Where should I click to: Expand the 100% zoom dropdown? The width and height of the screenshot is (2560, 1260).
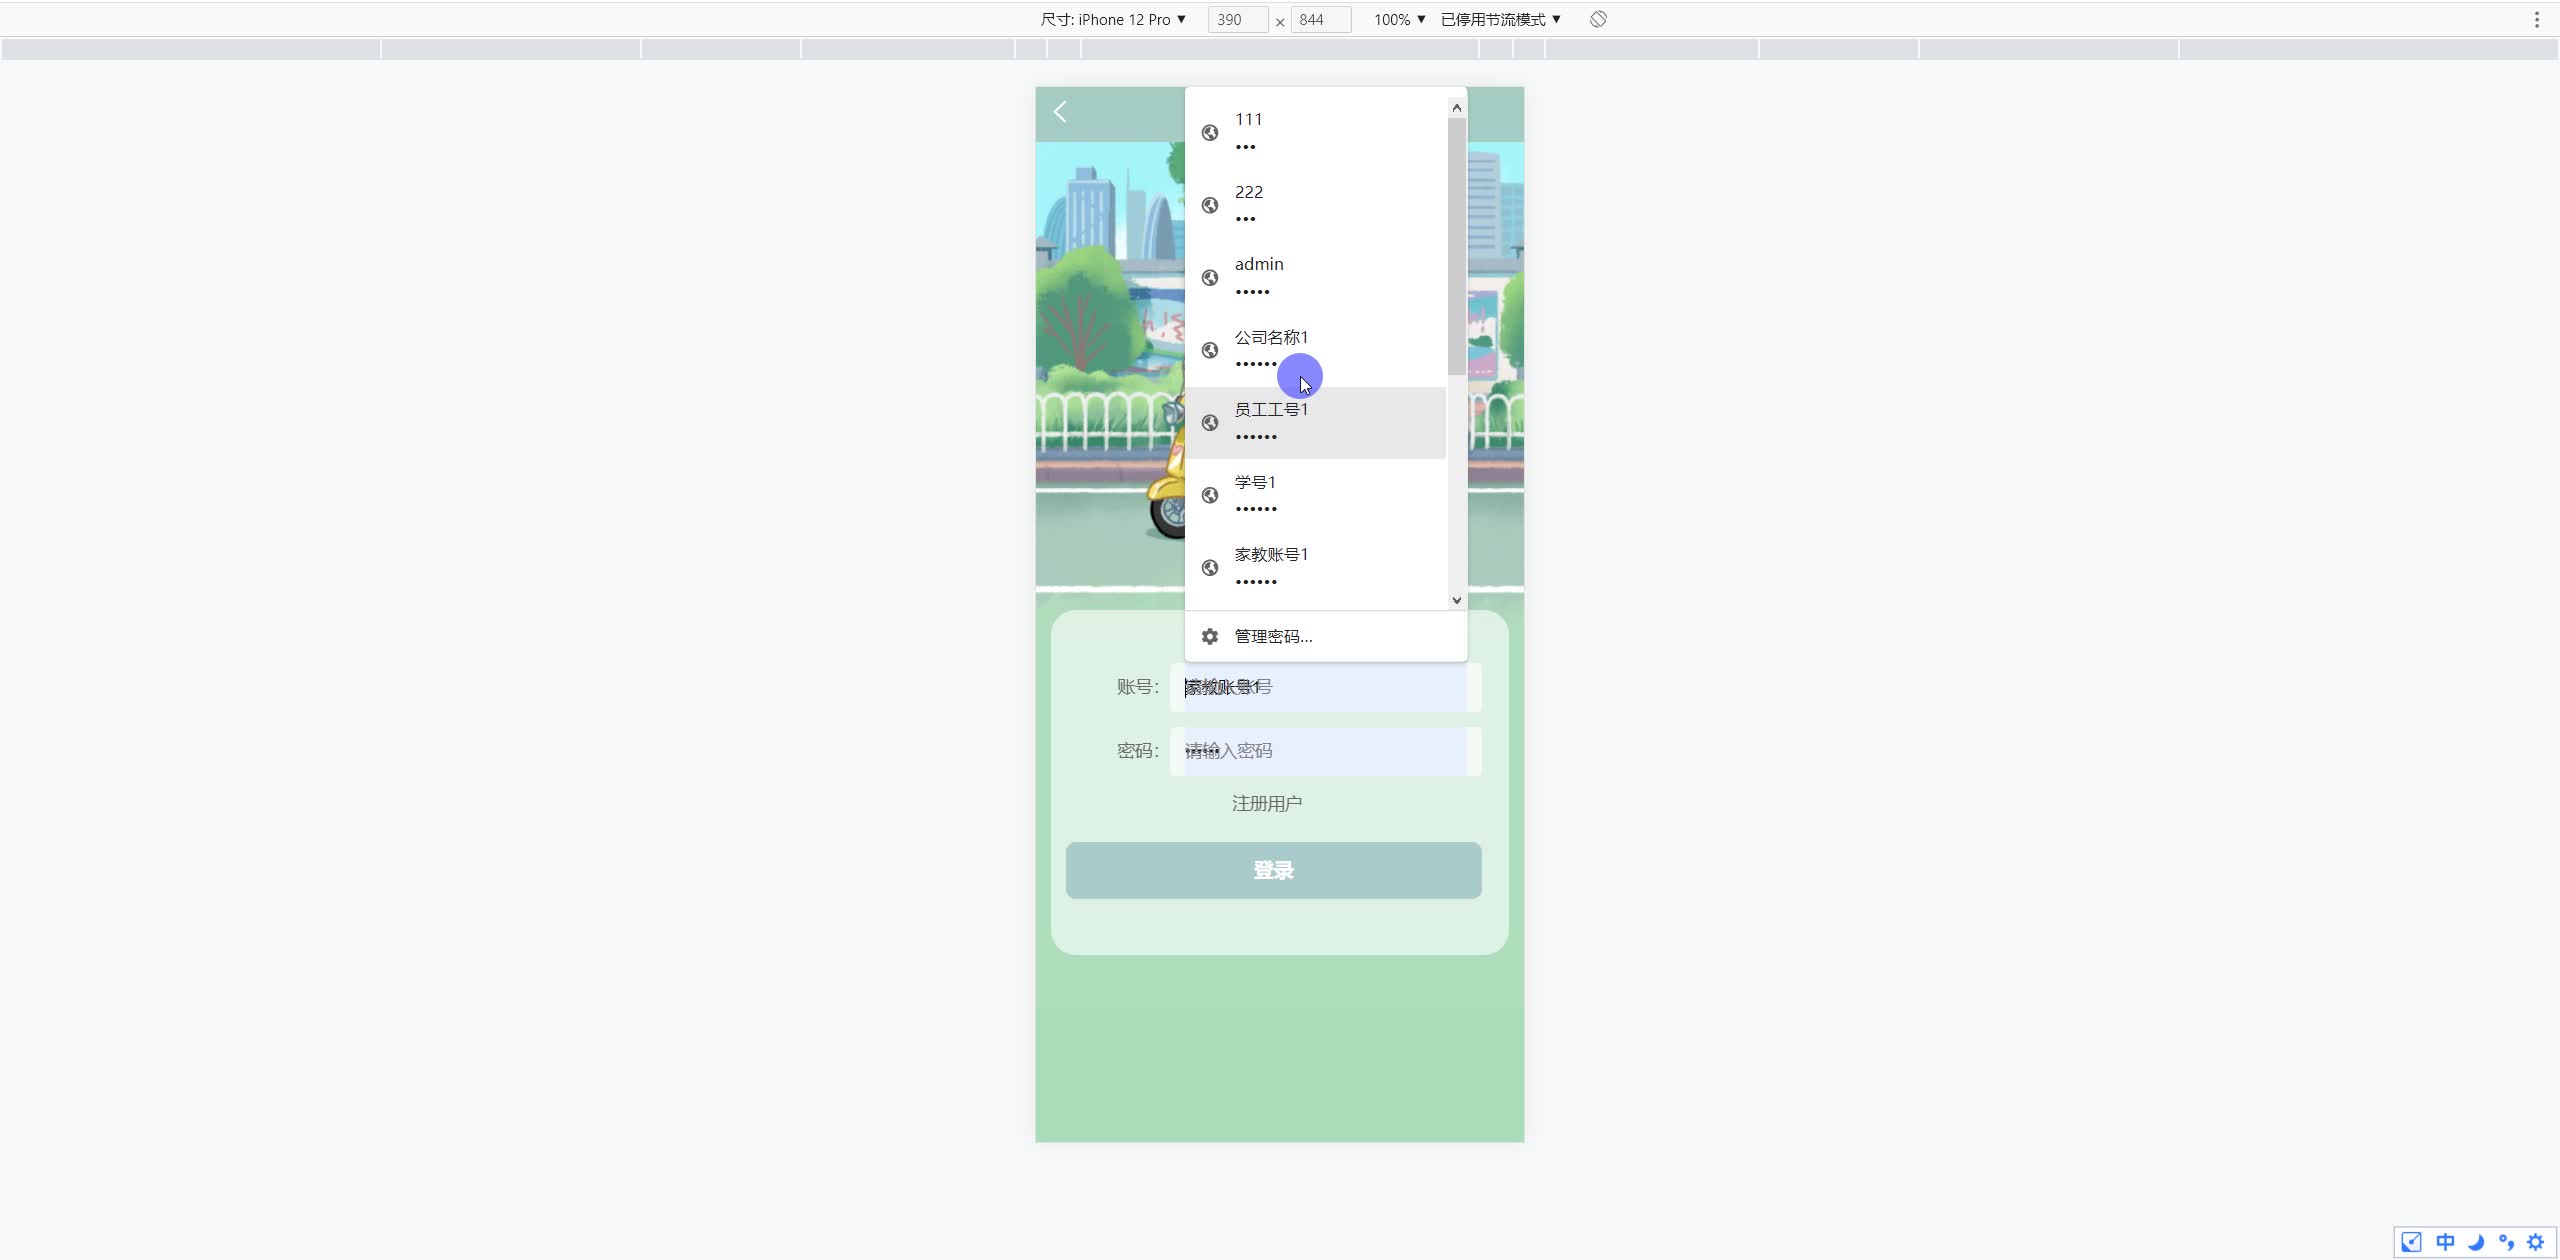click(1399, 19)
